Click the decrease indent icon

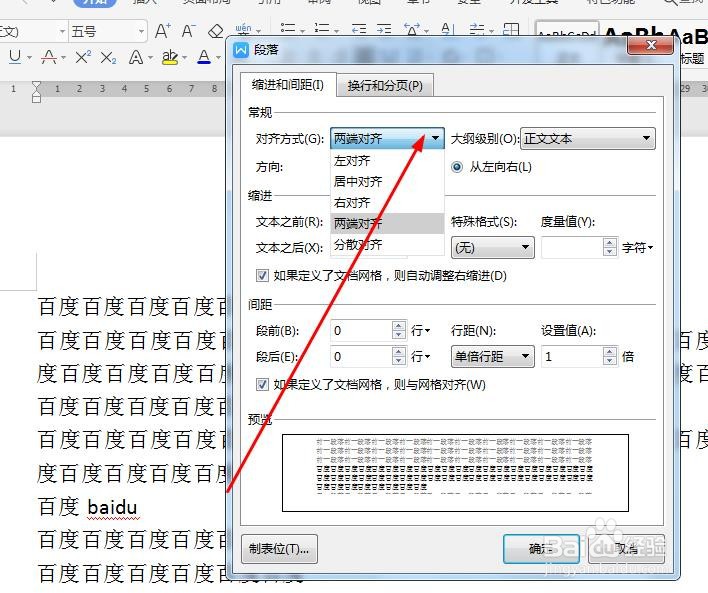click(x=359, y=29)
